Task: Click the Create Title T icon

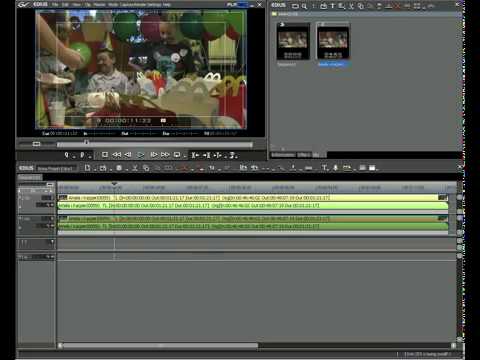Action: coord(324,168)
